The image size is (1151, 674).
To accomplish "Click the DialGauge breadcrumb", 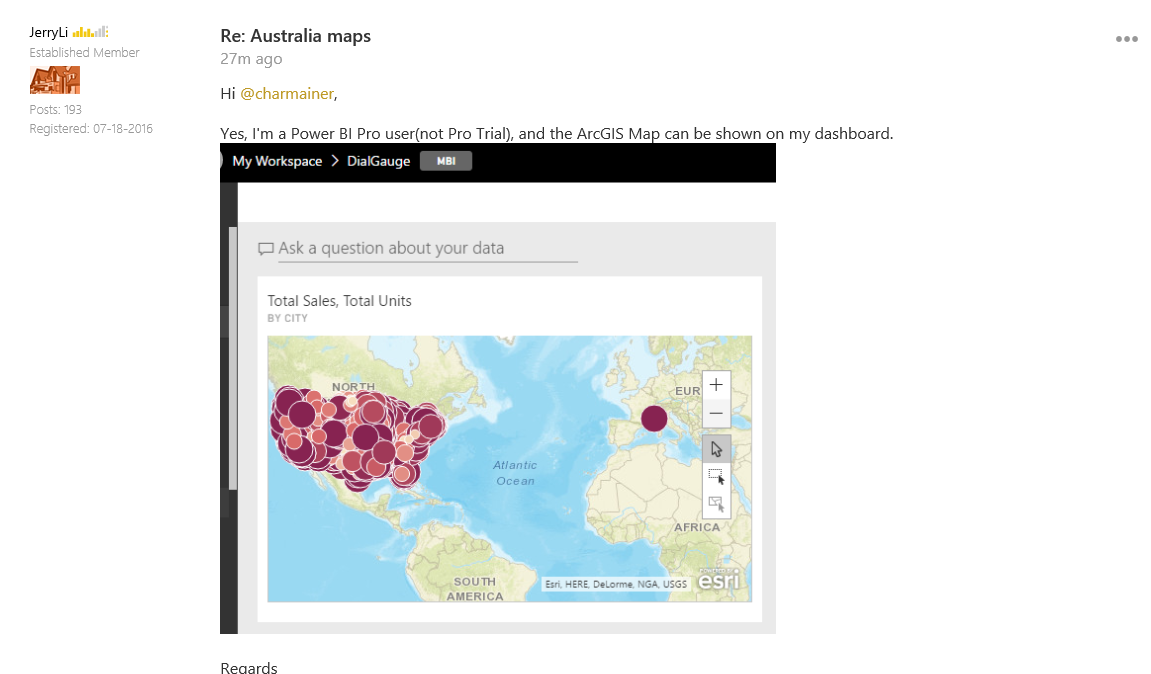I will [x=378, y=161].
